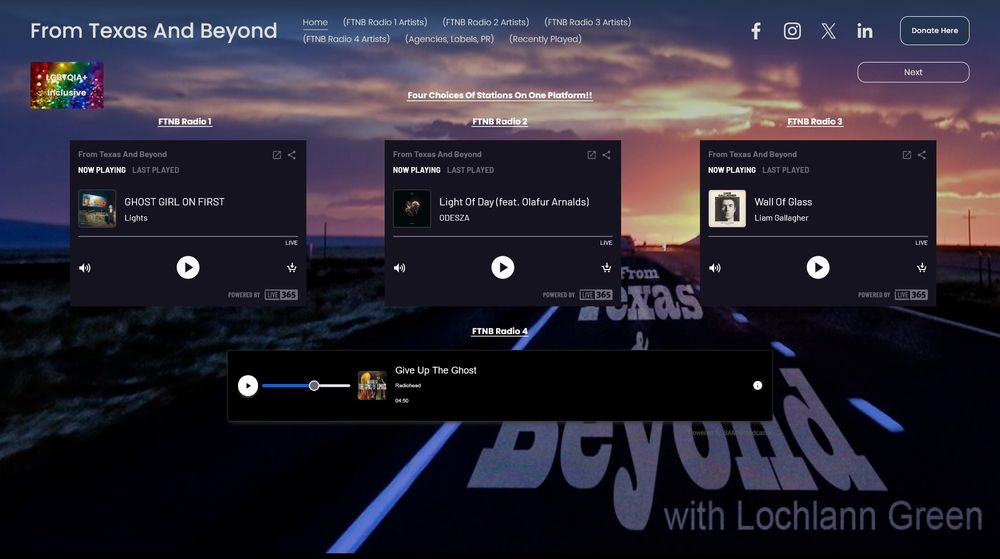The image size is (1000, 559).
Task: Mute volume on Ghost Girl On First player
Action: click(85, 268)
